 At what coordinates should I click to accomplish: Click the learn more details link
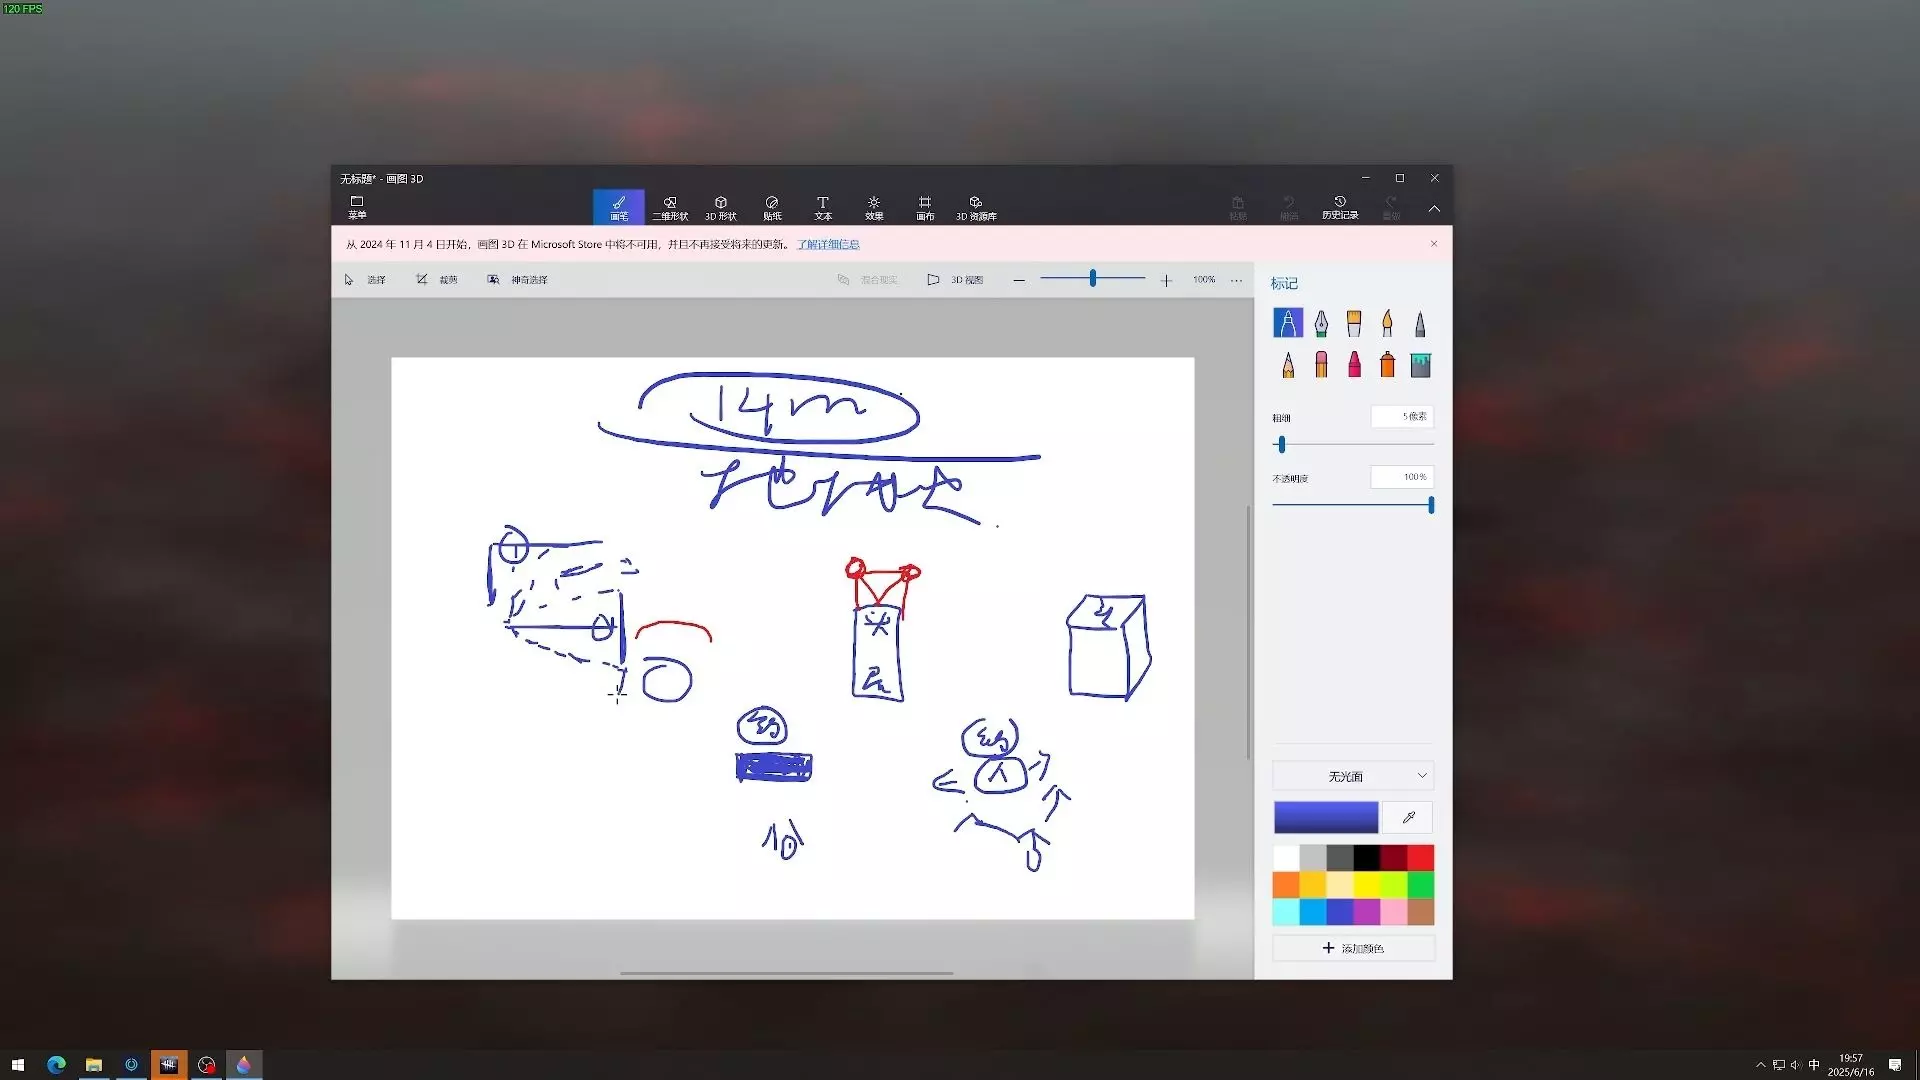click(x=828, y=244)
